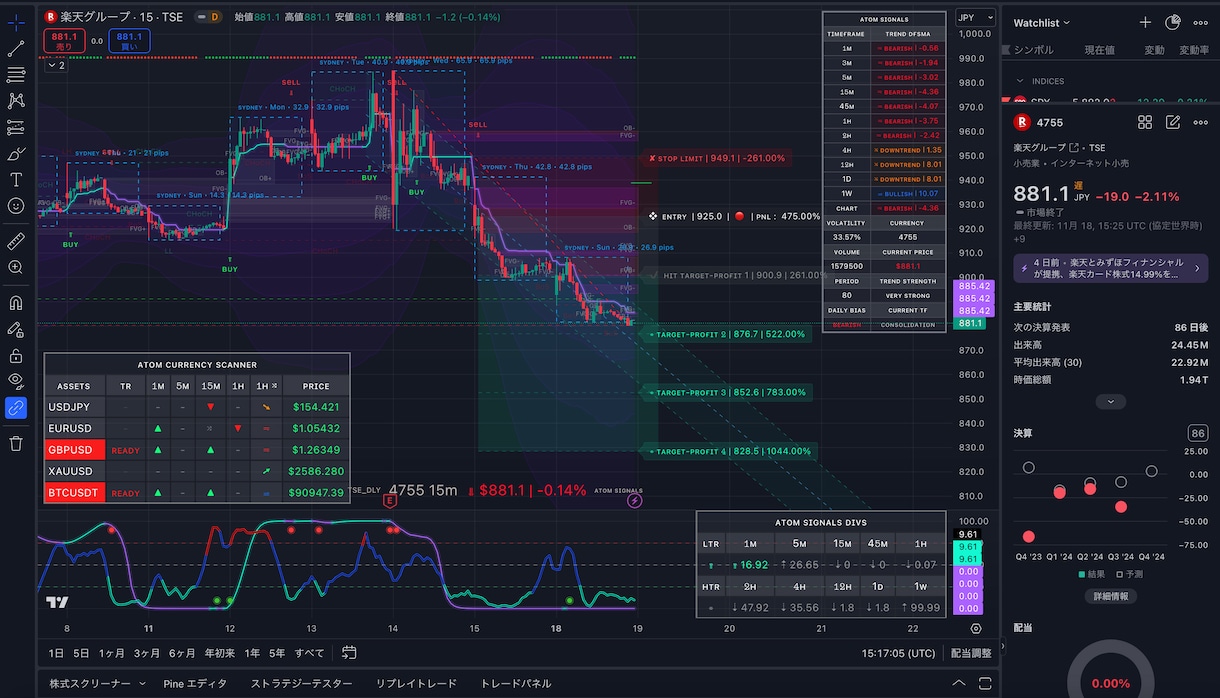The image size is (1220, 698).
Task: Open the external link icon next to 楽天グループ
Action: click(x=1075, y=147)
